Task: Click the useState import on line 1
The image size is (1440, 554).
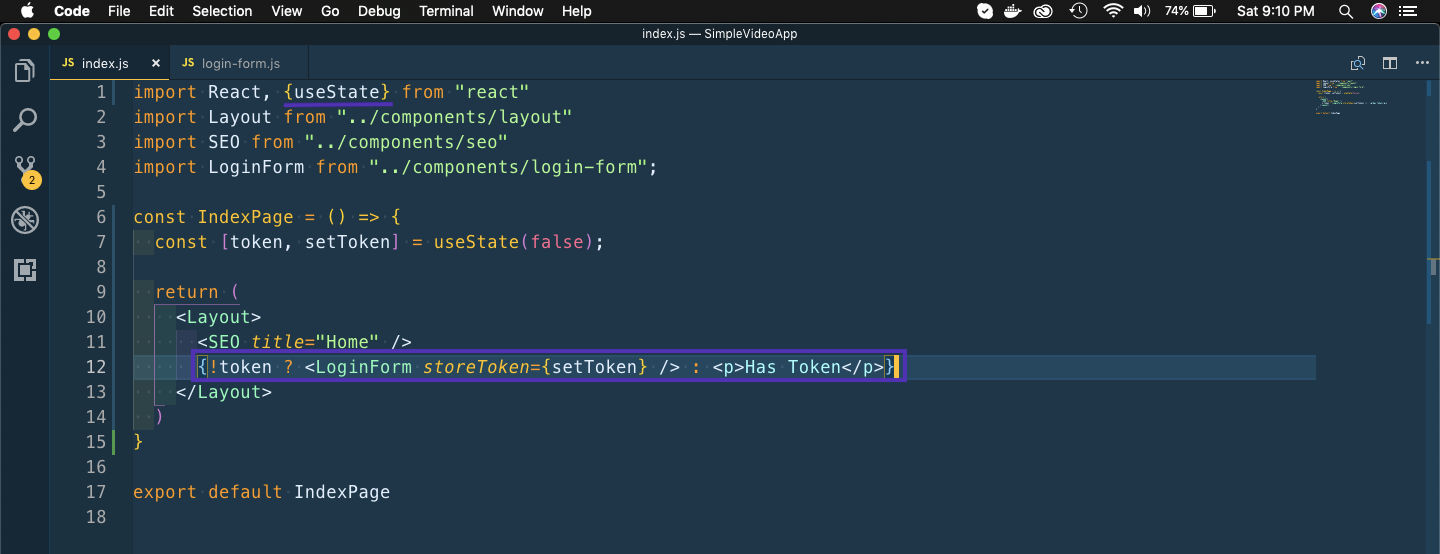Action: point(337,92)
